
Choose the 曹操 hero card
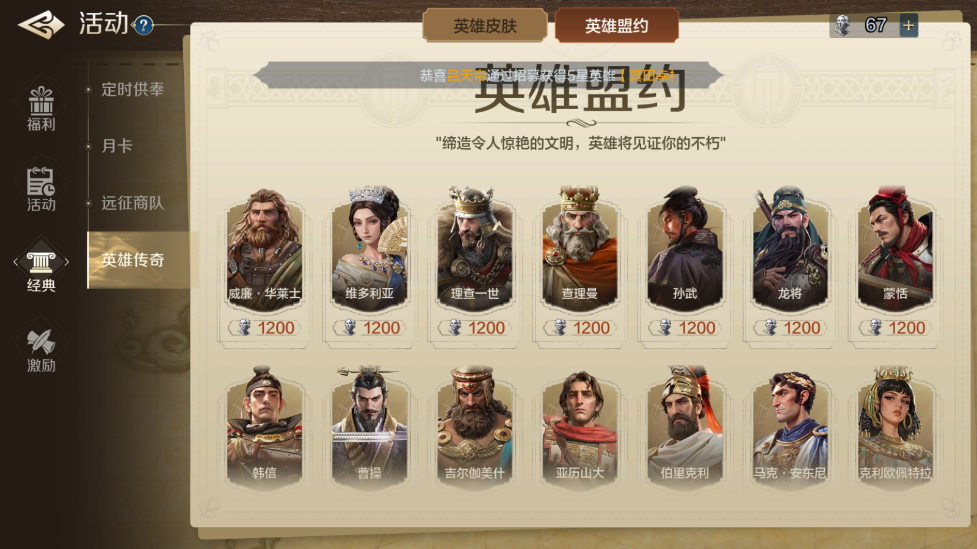(369, 427)
